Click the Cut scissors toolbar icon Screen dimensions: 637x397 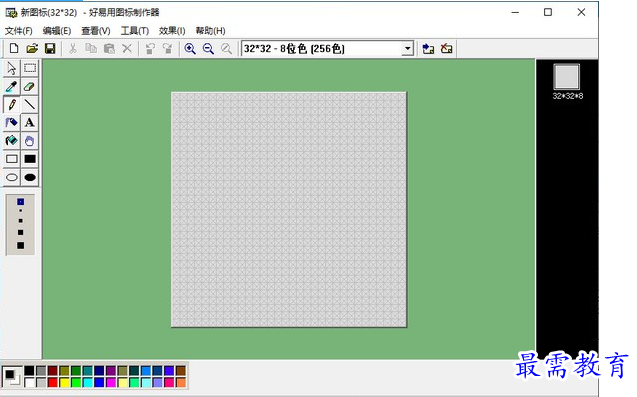73,49
